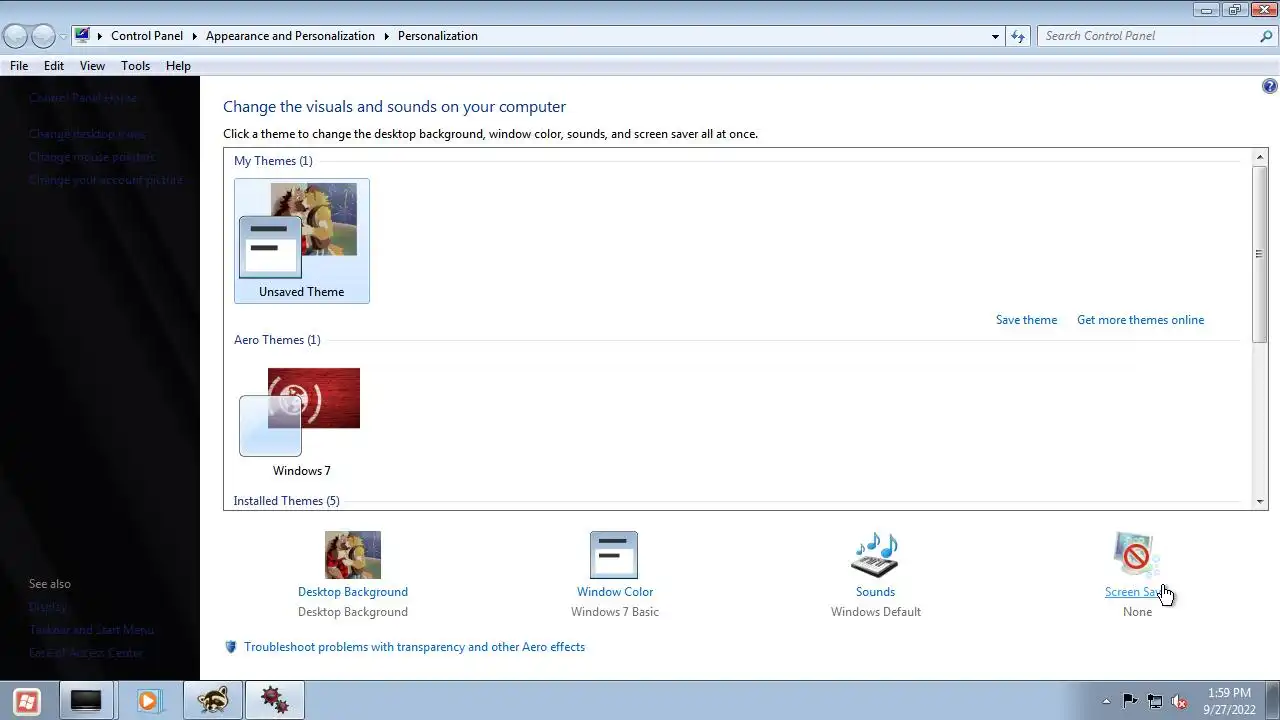The height and width of the screenshot is (720, 1280).
Task: Click the blue Help question mark icon
Action: pos(1270,87)
